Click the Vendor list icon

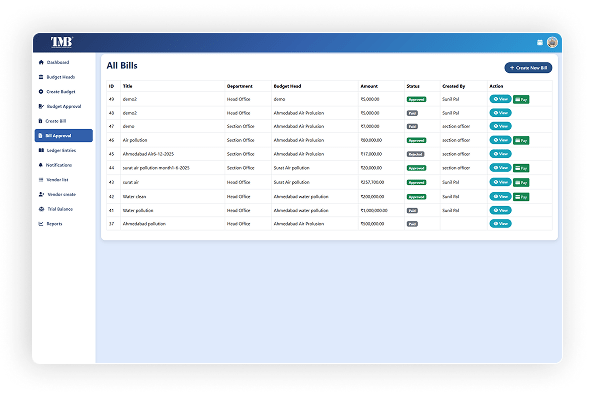[x=41, y=180]
